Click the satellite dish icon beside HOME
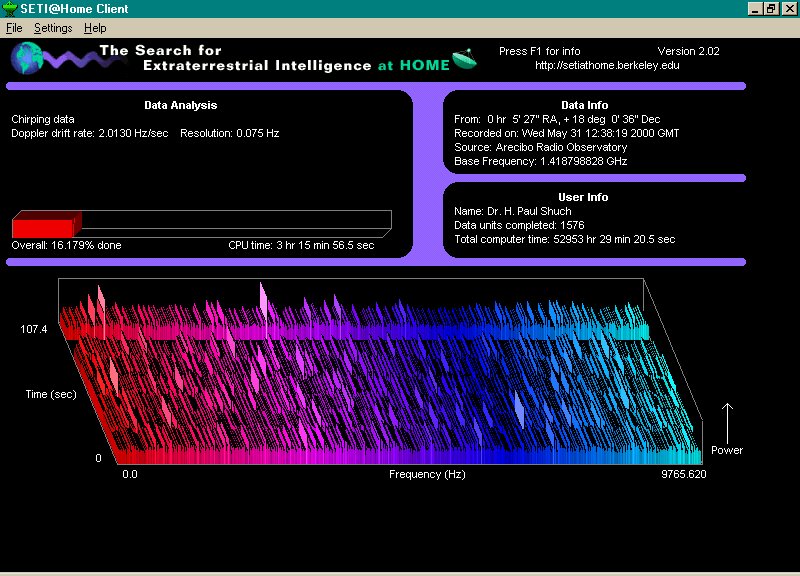This screenshot has width=800, height=576. [464, 59]
